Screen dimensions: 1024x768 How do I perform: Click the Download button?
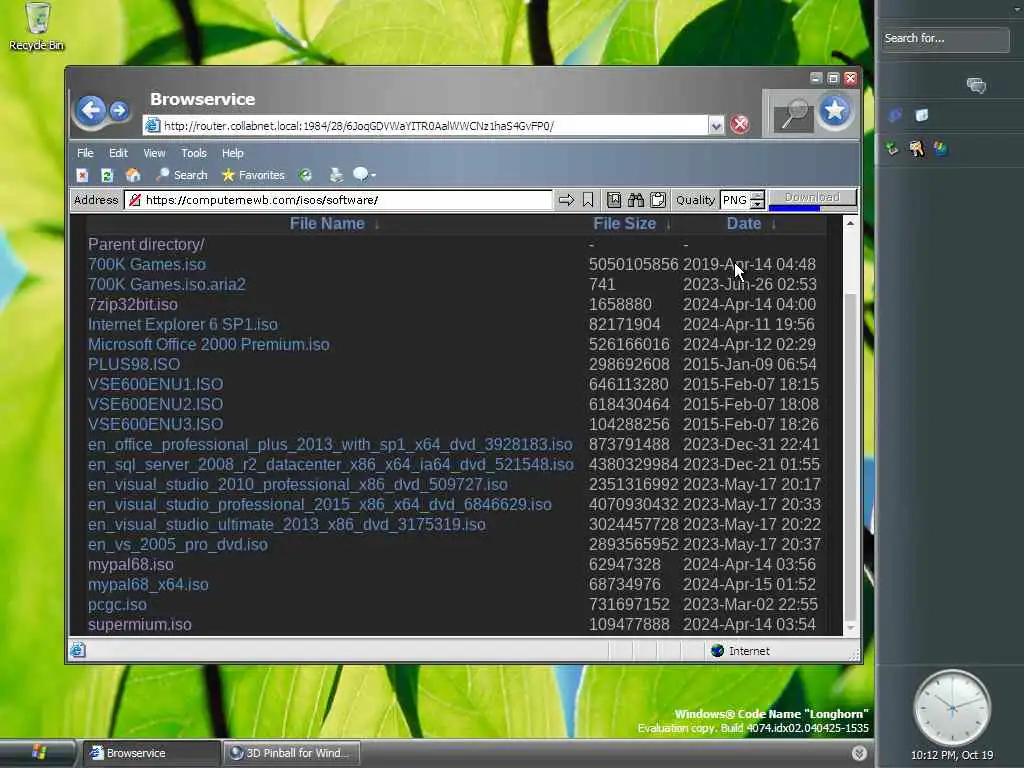812,197
